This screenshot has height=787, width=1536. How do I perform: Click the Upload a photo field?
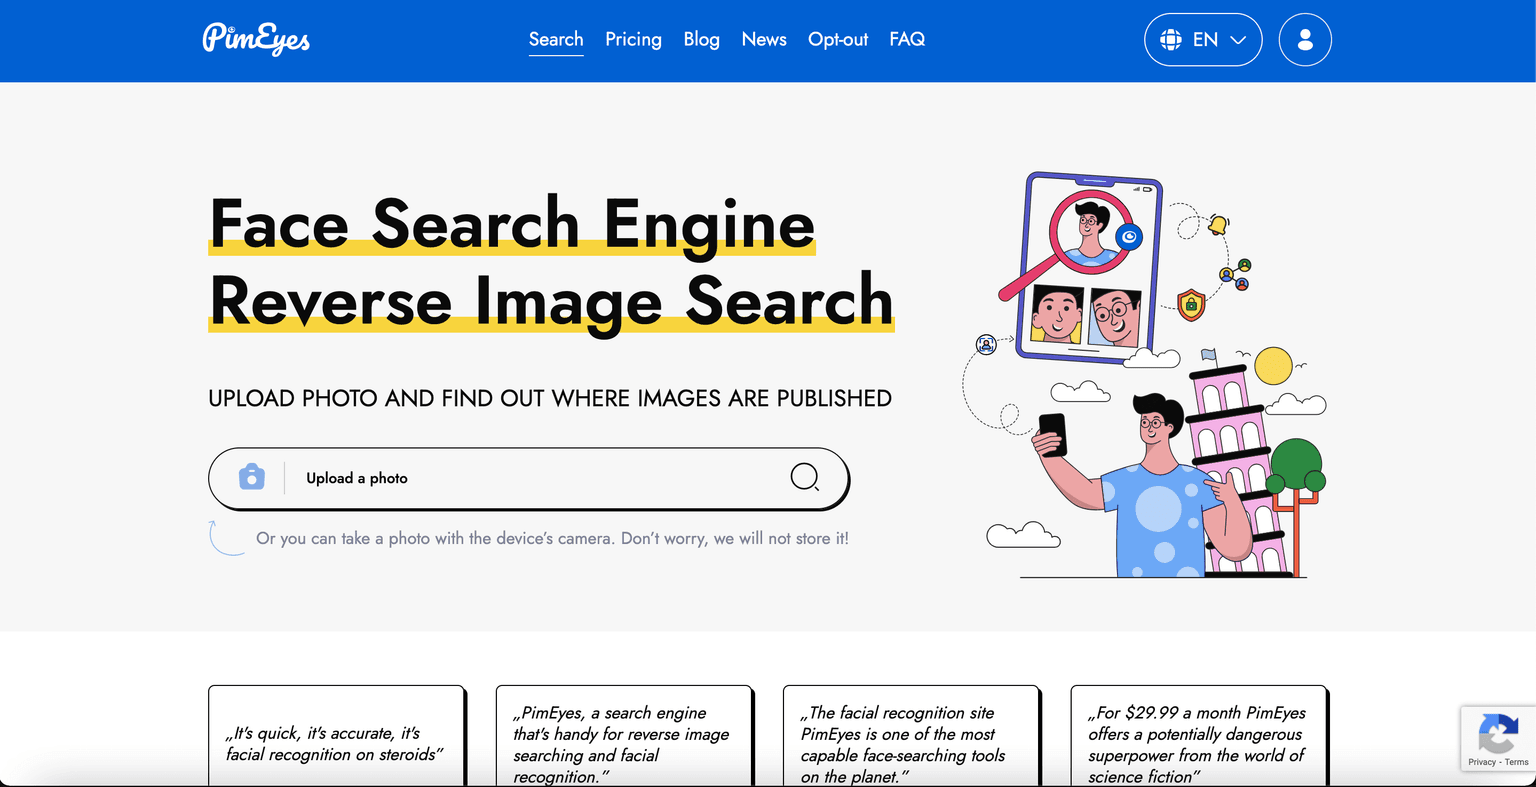[528, 478]
